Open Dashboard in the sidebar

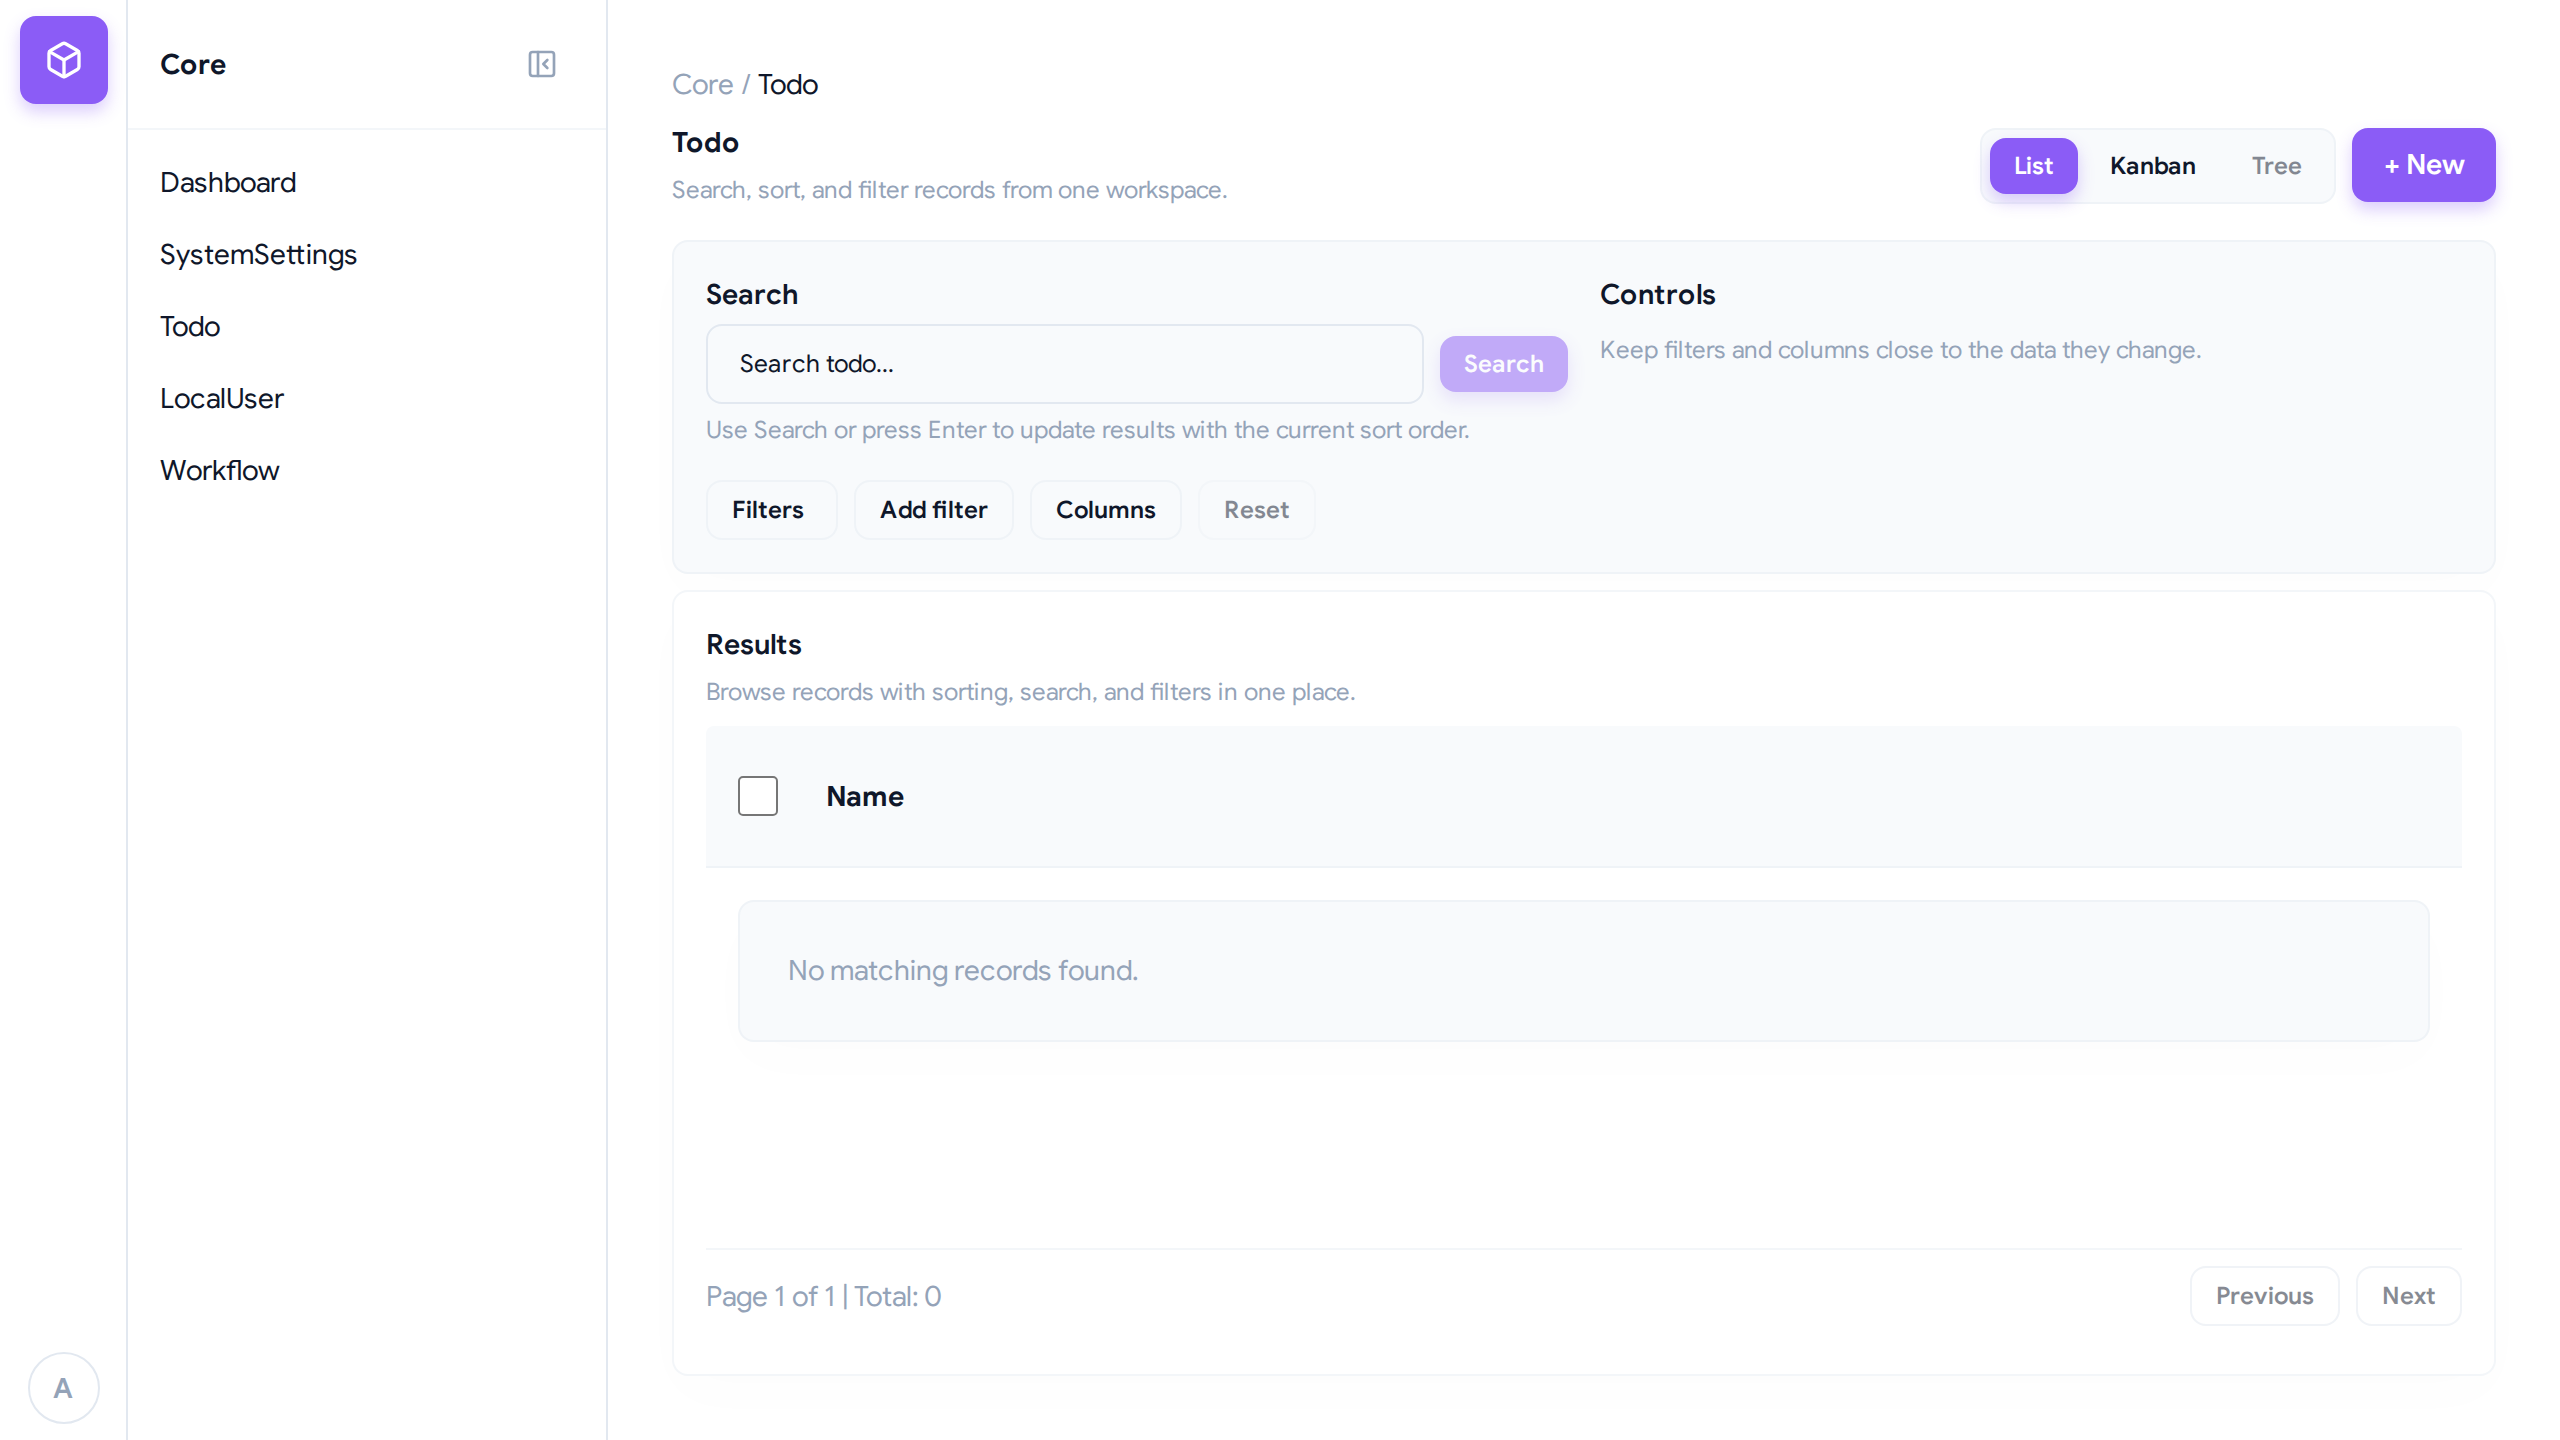(228, 182)
